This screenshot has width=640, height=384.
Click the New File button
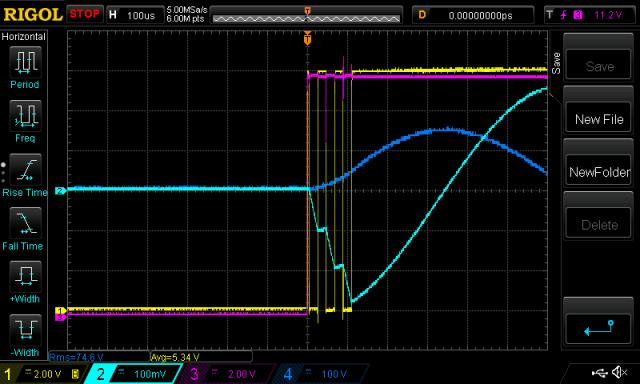598,119
